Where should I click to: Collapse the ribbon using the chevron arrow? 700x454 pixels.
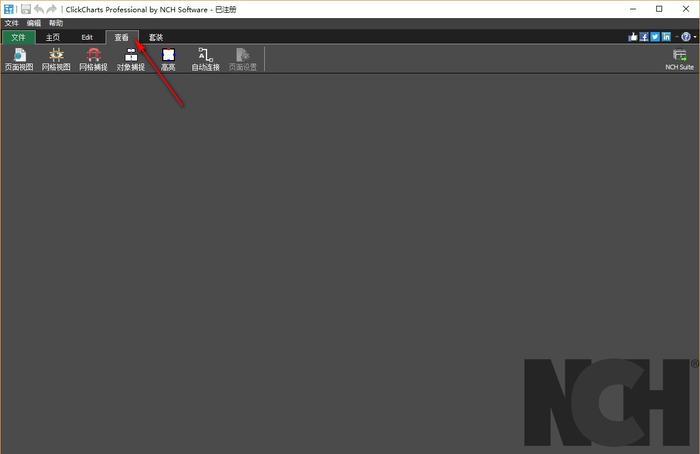676,37
